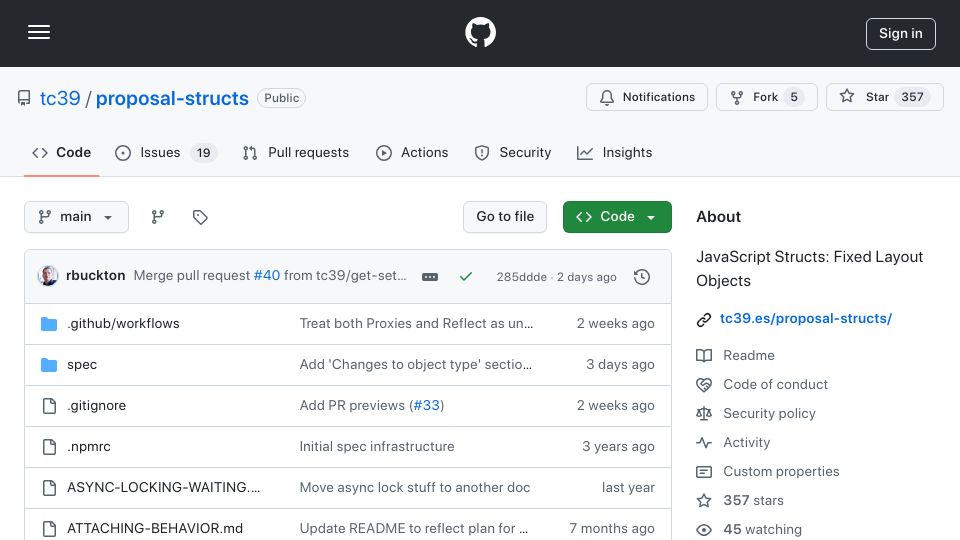Open the Readme link in About
The image size is (960, 540).
click(x=749, y=355)
